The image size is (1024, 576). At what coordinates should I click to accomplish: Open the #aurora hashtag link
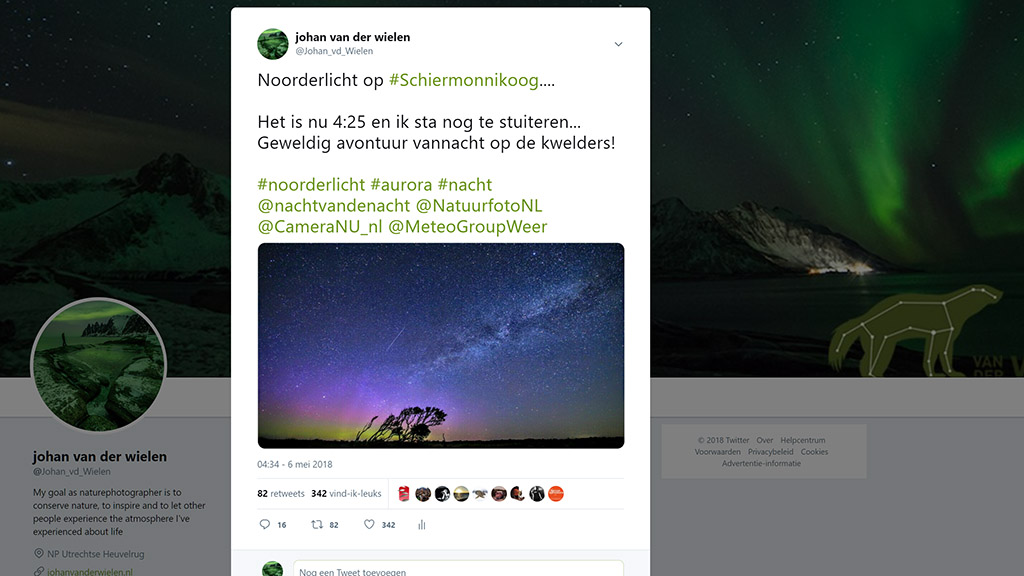[x=401, y=185]
